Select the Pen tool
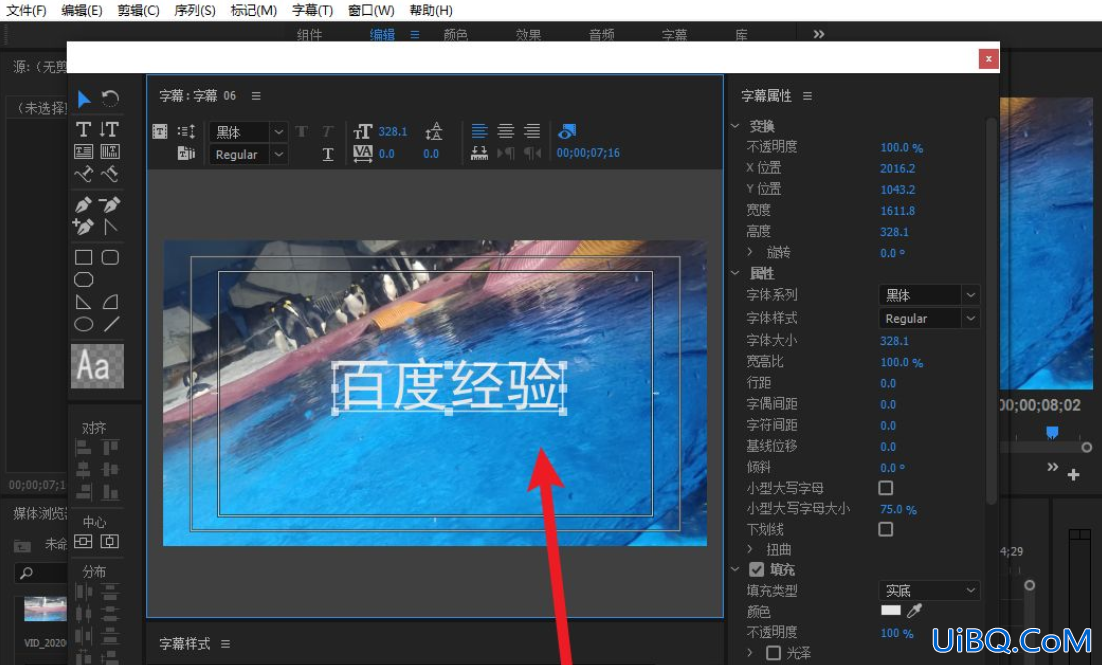Screen dimensions: 1102x665 tap(83, 205)
